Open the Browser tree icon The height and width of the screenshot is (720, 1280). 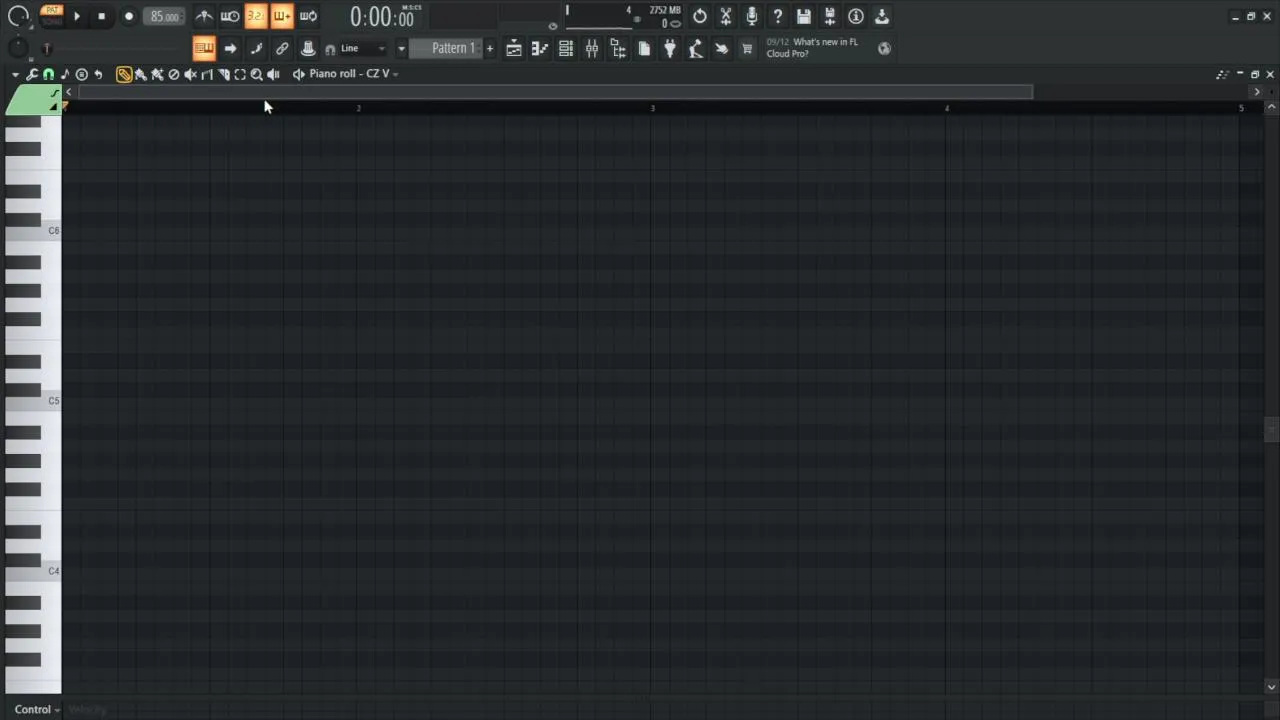pos(618,48)
